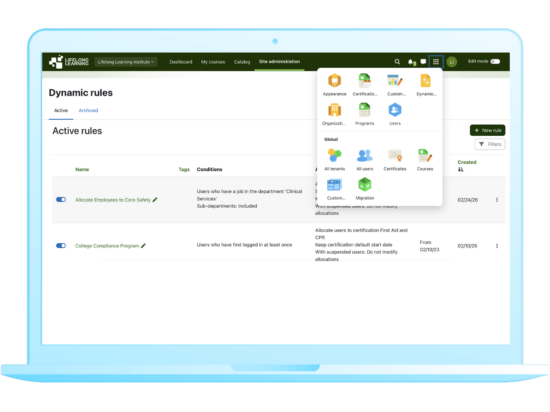Open Site administration in navigation
This screenshot has height=412, width=550.
point(279,62)
